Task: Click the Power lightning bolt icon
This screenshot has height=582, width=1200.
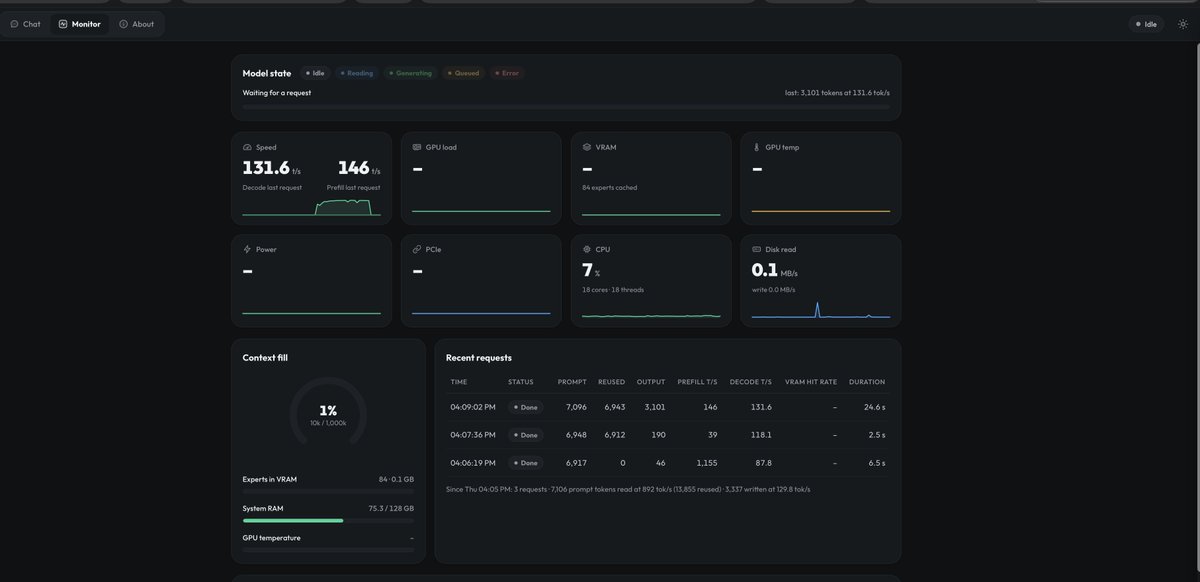Action: pyautogui.click(x=247, y=249)
